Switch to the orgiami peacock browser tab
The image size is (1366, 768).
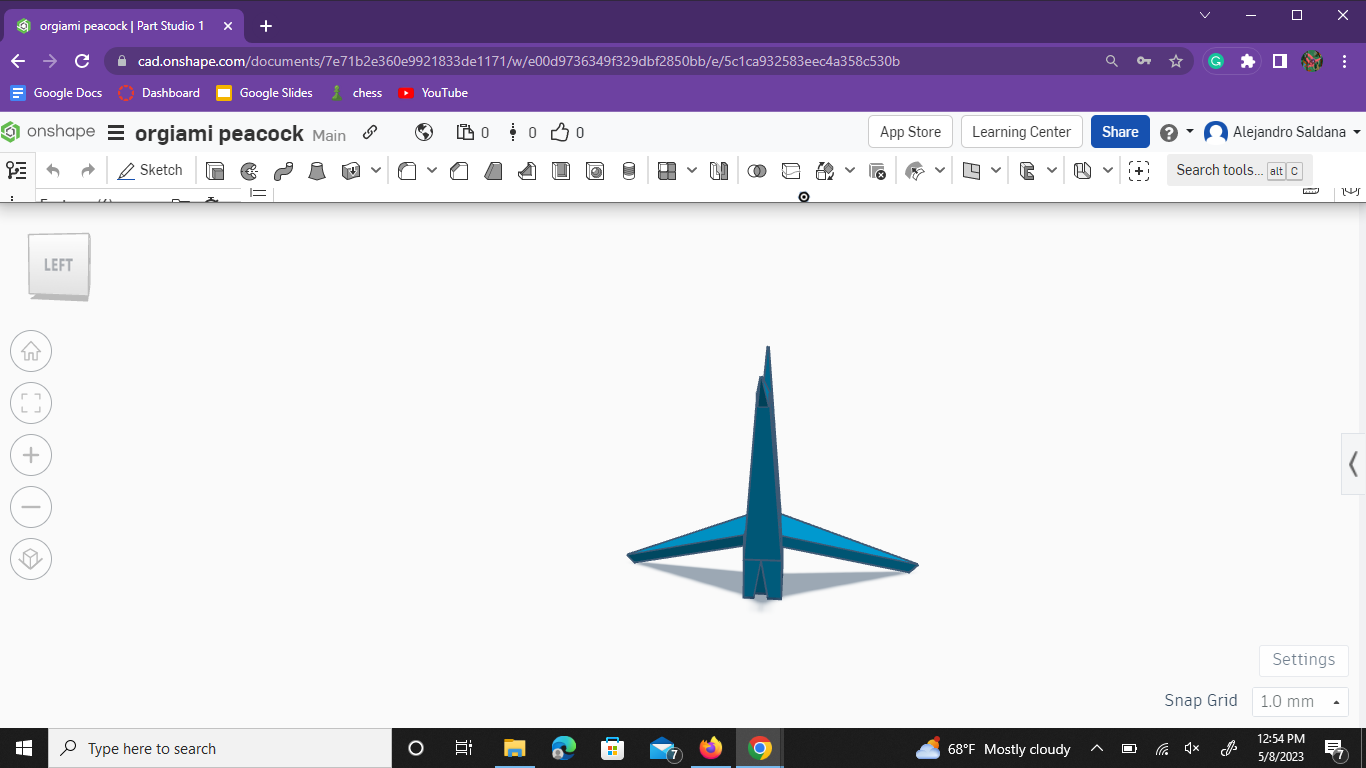click(x=120, y=25)
